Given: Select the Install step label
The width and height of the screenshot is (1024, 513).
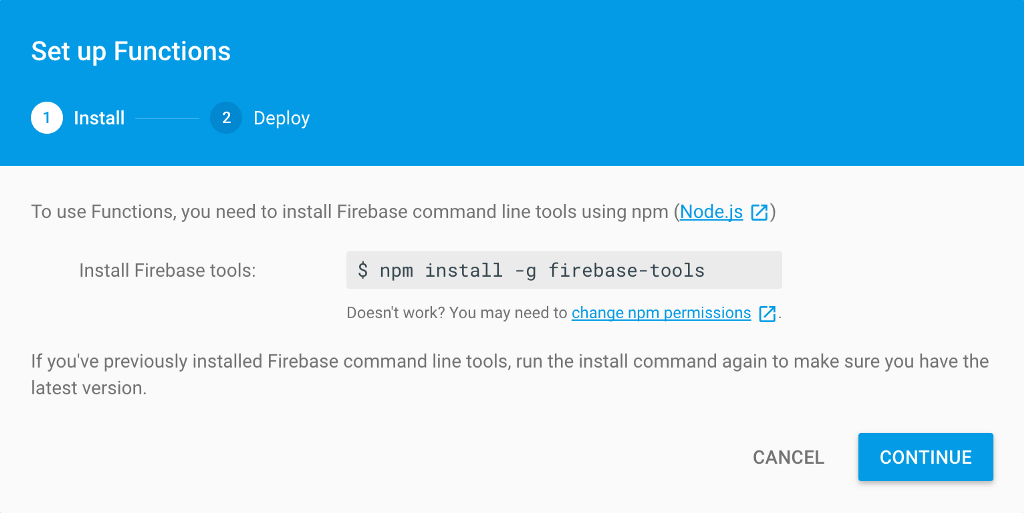Looking at the screenshot, I should (99, 118).
